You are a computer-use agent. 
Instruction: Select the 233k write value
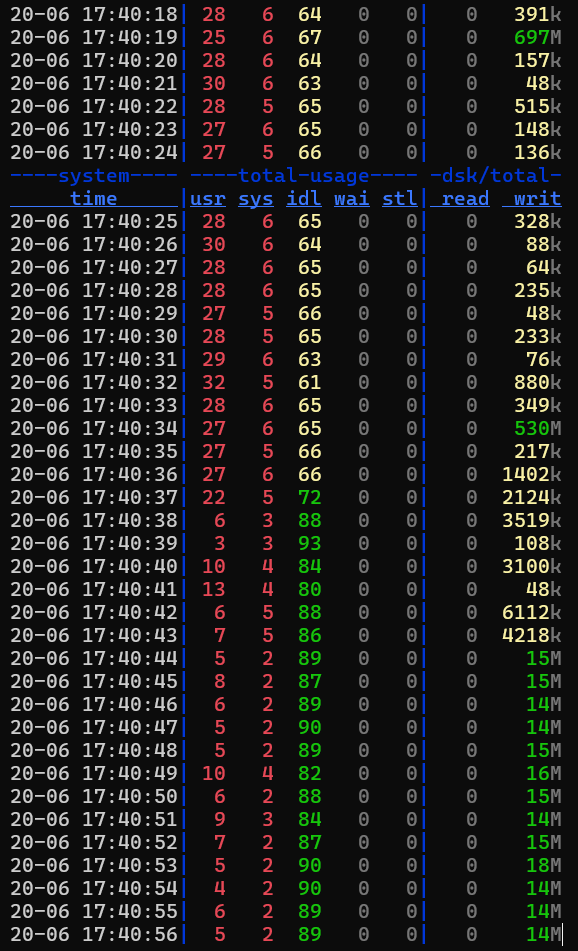coord(537,336)
